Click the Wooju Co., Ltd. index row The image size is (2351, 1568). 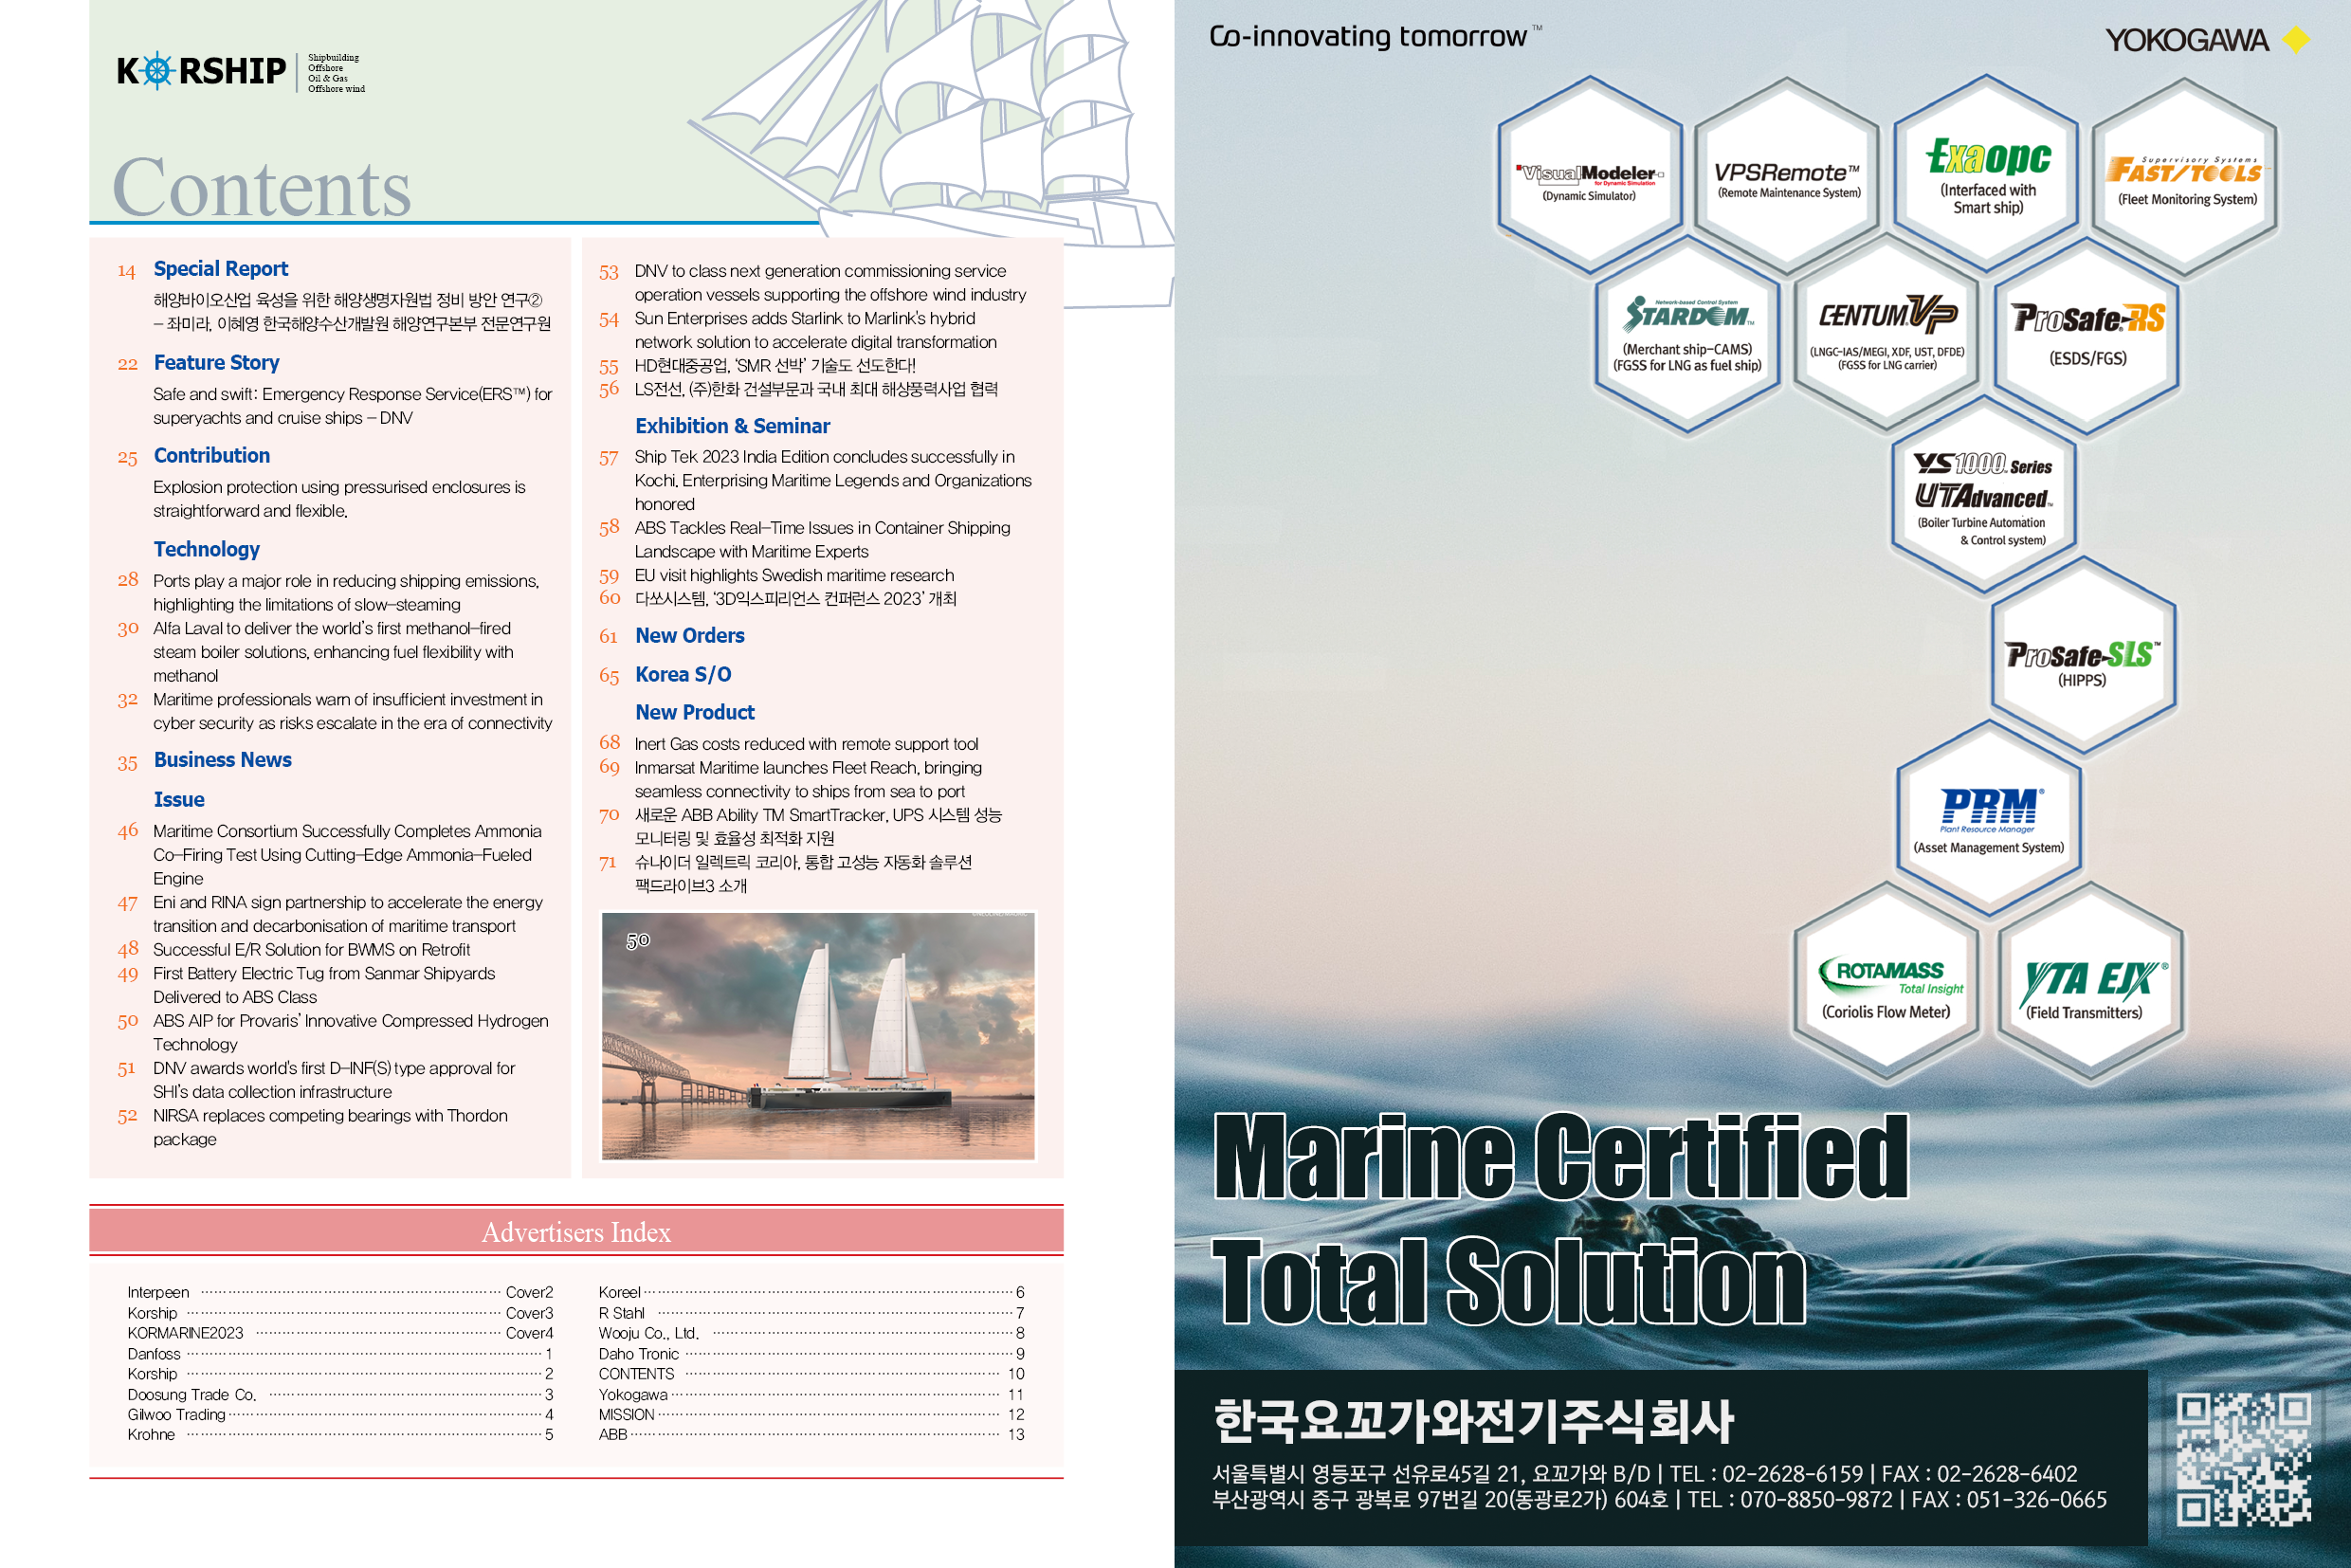point(812,1333)
